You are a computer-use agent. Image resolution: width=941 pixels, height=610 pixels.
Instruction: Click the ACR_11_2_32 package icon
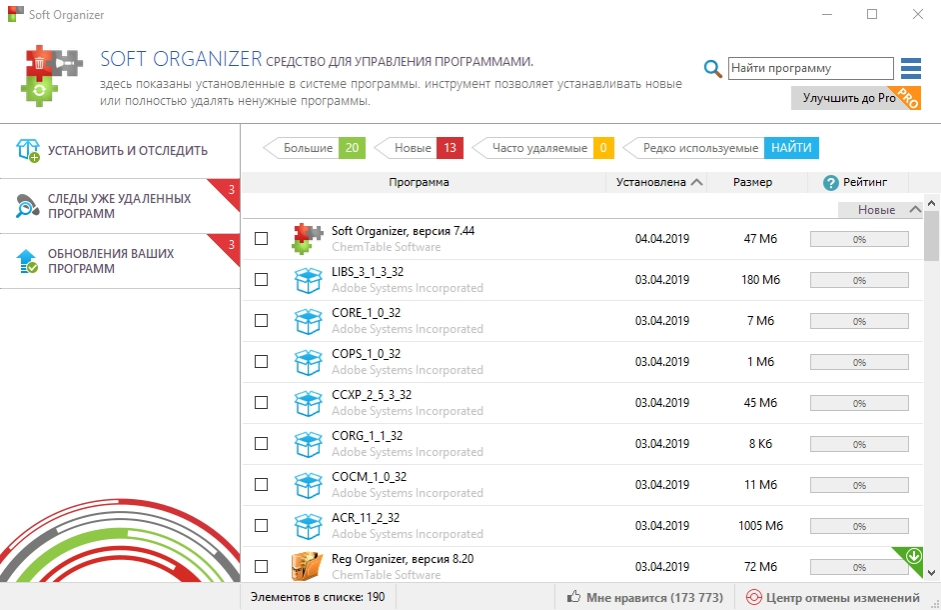point(308,526)
